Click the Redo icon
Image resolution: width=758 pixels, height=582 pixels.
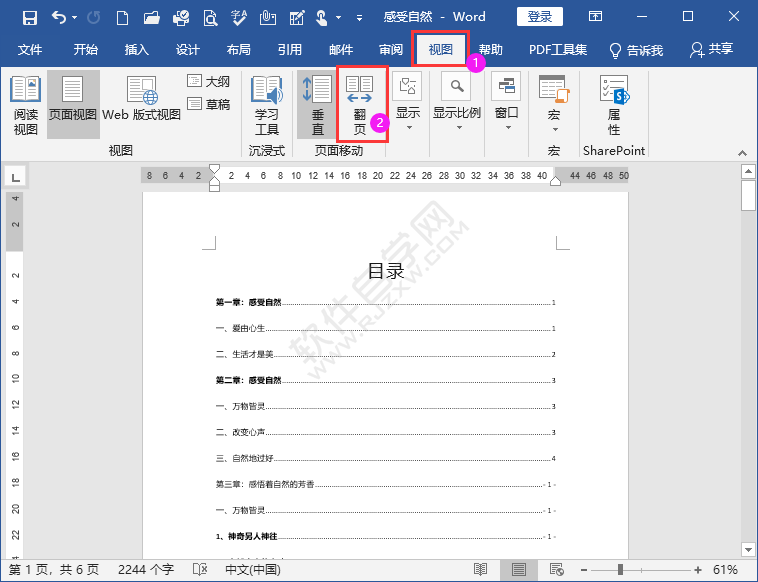tap(93, 18)
